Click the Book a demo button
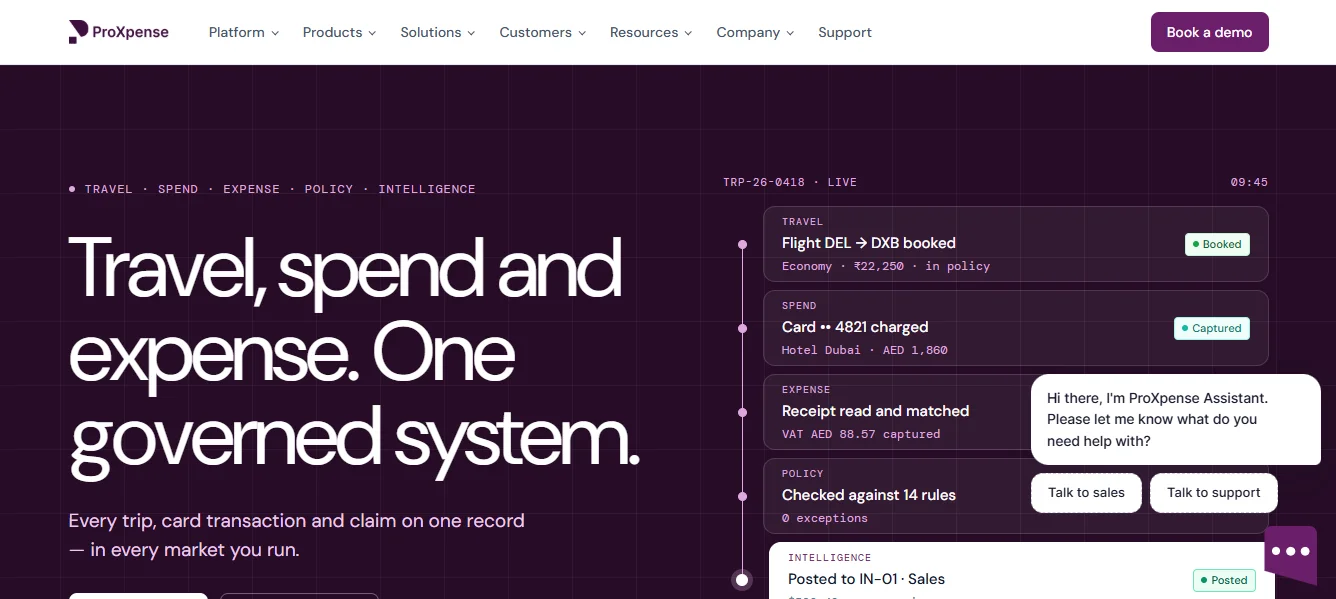This screenshot has width=1336, height=599. (x=1210, y=32)
